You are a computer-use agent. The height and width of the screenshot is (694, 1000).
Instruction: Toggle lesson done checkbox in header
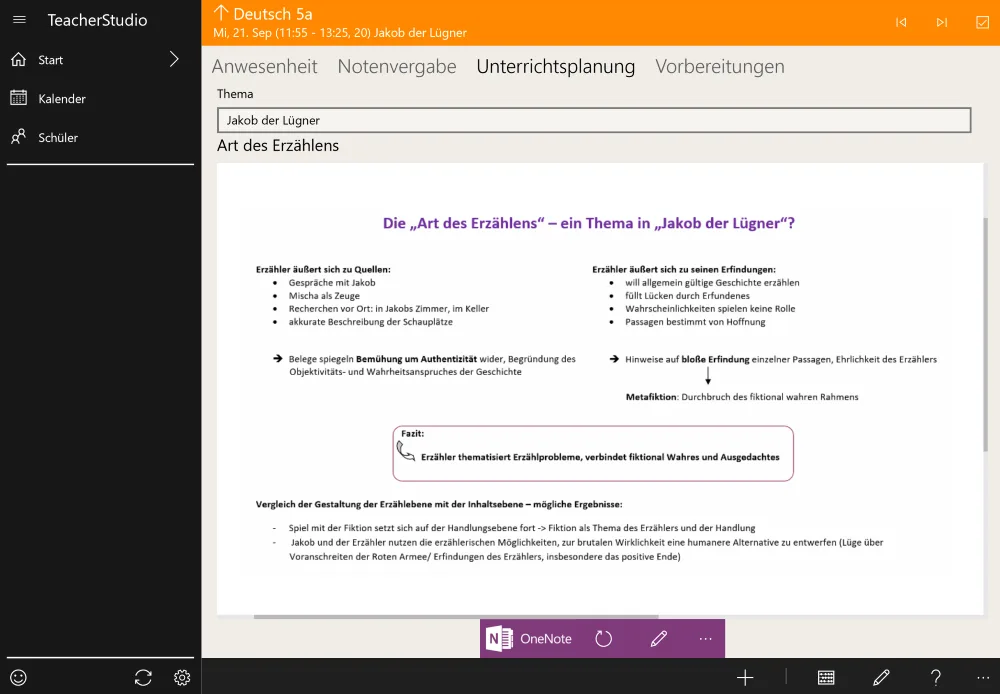[983, 22]
